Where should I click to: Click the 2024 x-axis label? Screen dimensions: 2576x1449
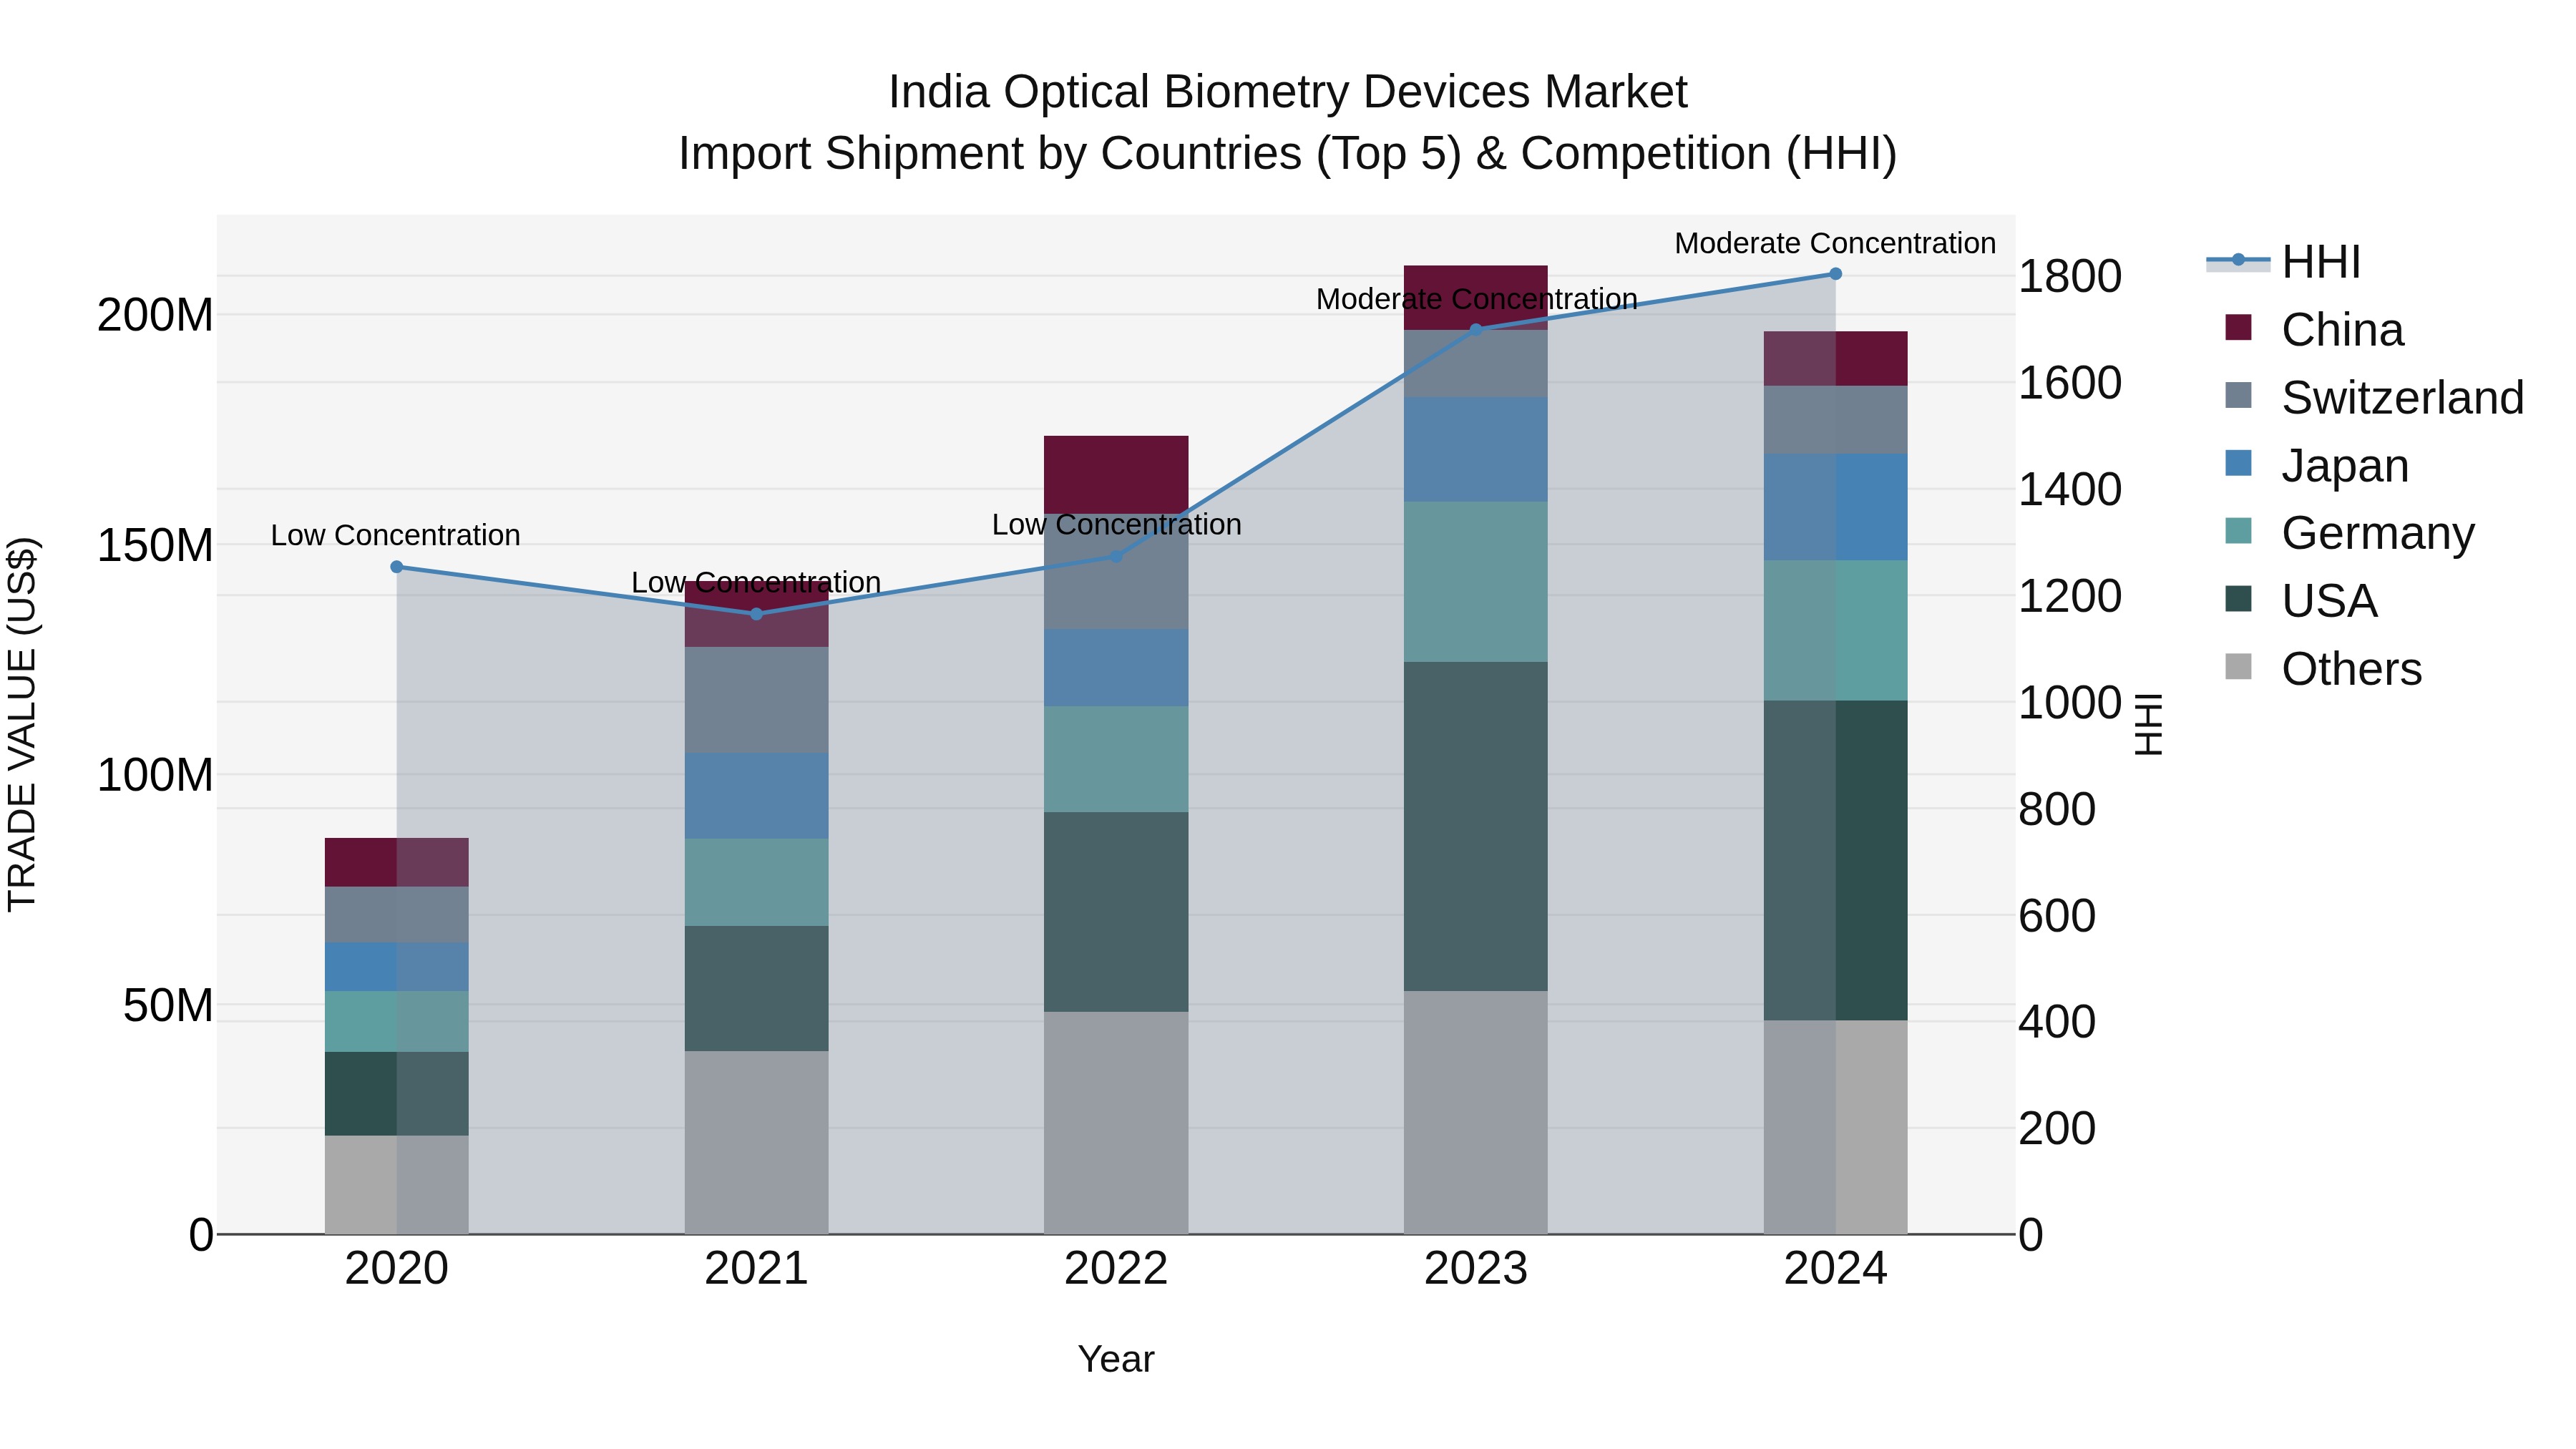coord(1835,1269)
